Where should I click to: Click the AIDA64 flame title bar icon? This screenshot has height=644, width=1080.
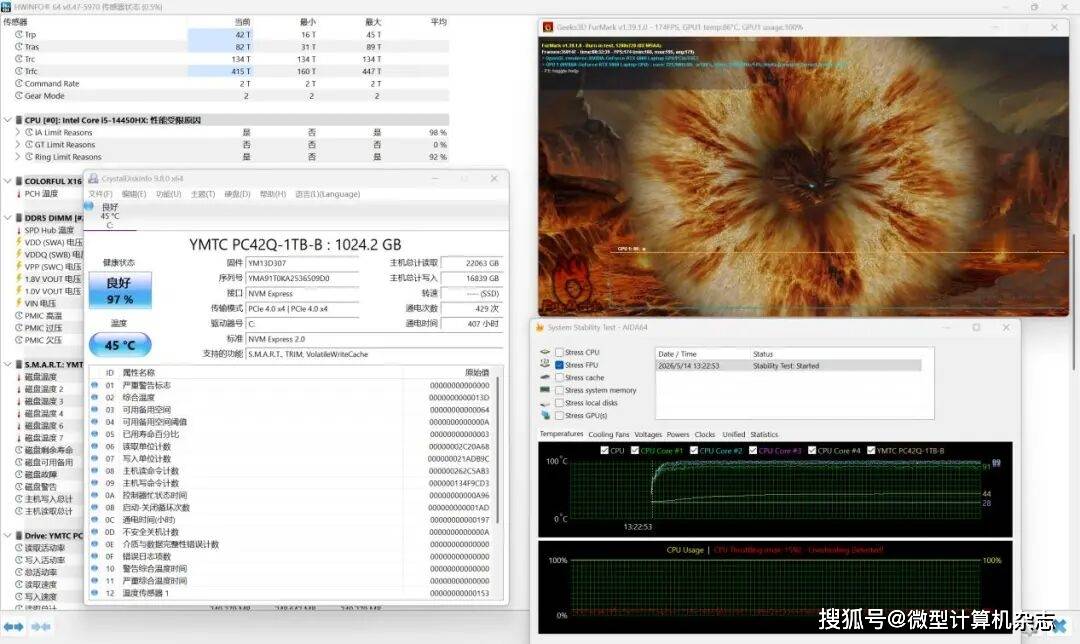pos(539,328)
